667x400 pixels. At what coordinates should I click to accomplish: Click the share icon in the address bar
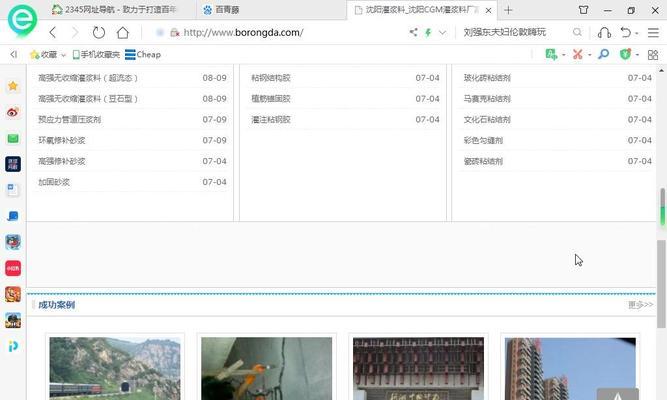(x=413, y=33)
